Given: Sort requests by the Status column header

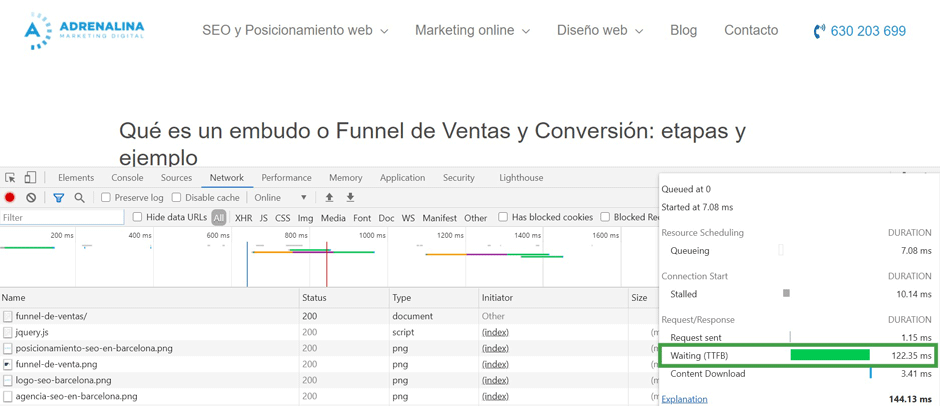Looking at the screenshot, I should coord(344,297).
